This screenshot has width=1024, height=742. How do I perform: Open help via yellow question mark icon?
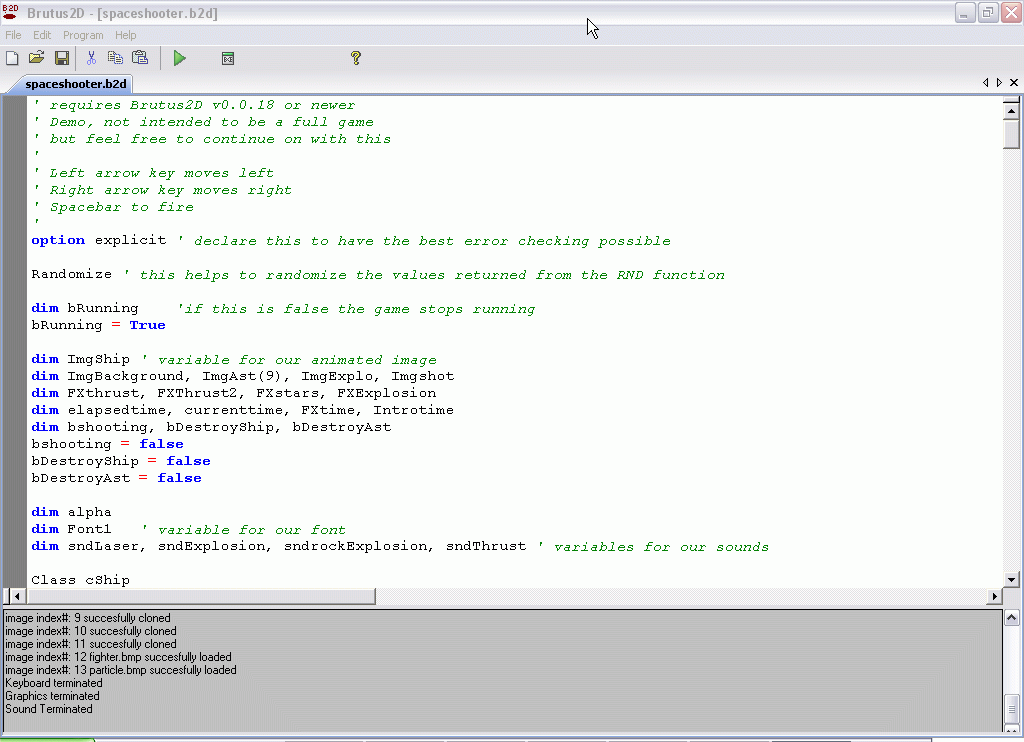(x=356, y=58)
